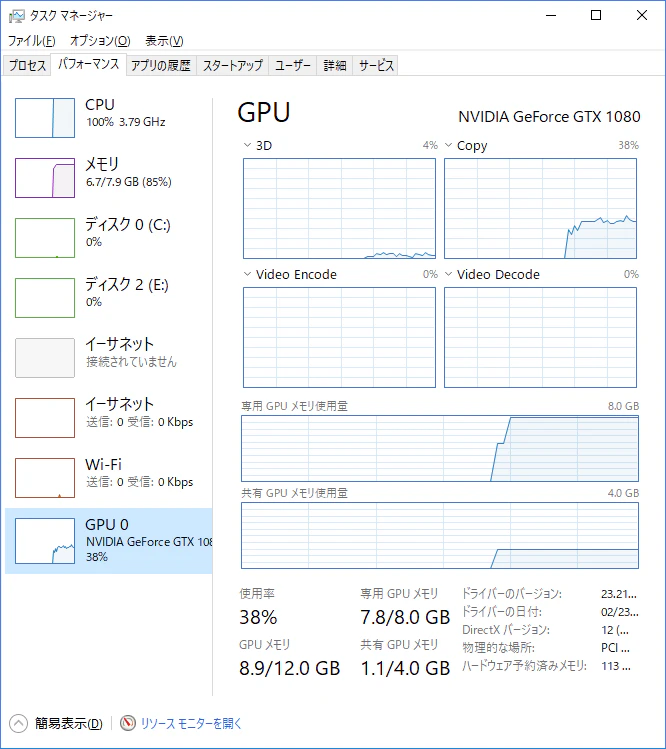Click the Copy engine utilization graph
This screenshot has width=666, height=749.
tap(540, 208)
